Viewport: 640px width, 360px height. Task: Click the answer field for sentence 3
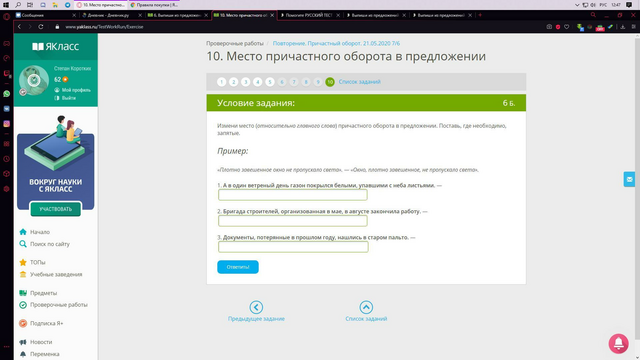pos(293,247)
